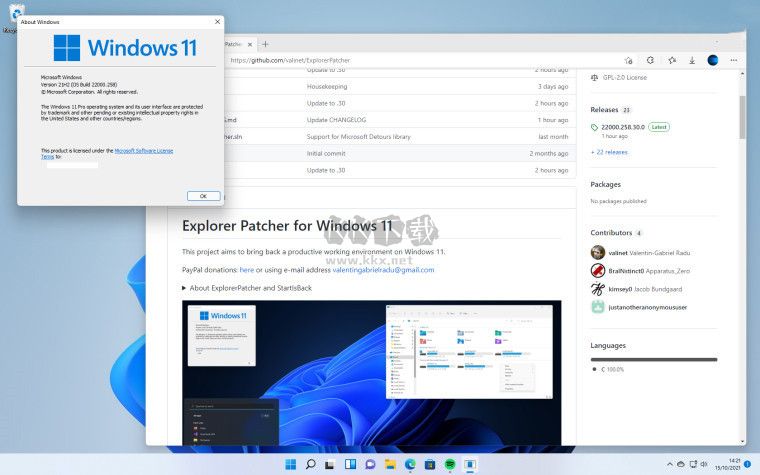Open Spotify from the taskbar

click(x=449, y=465)
